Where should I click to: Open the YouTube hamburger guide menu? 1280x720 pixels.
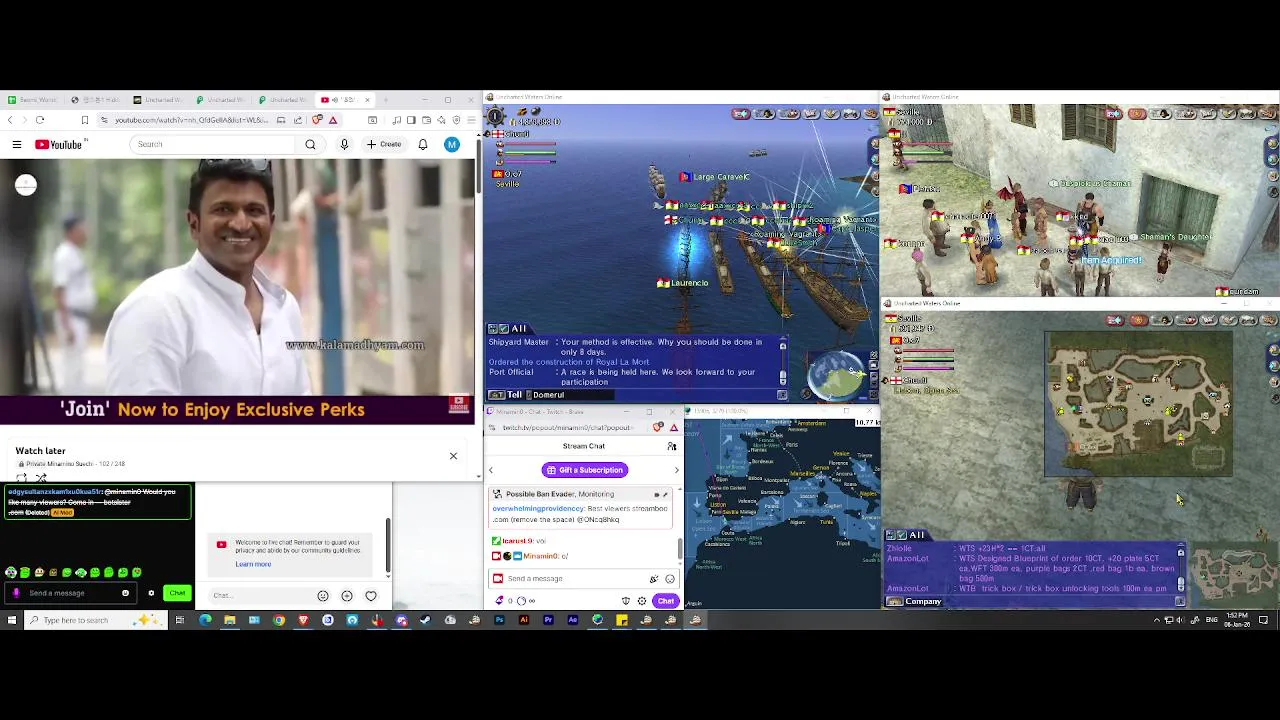point(17,144)
